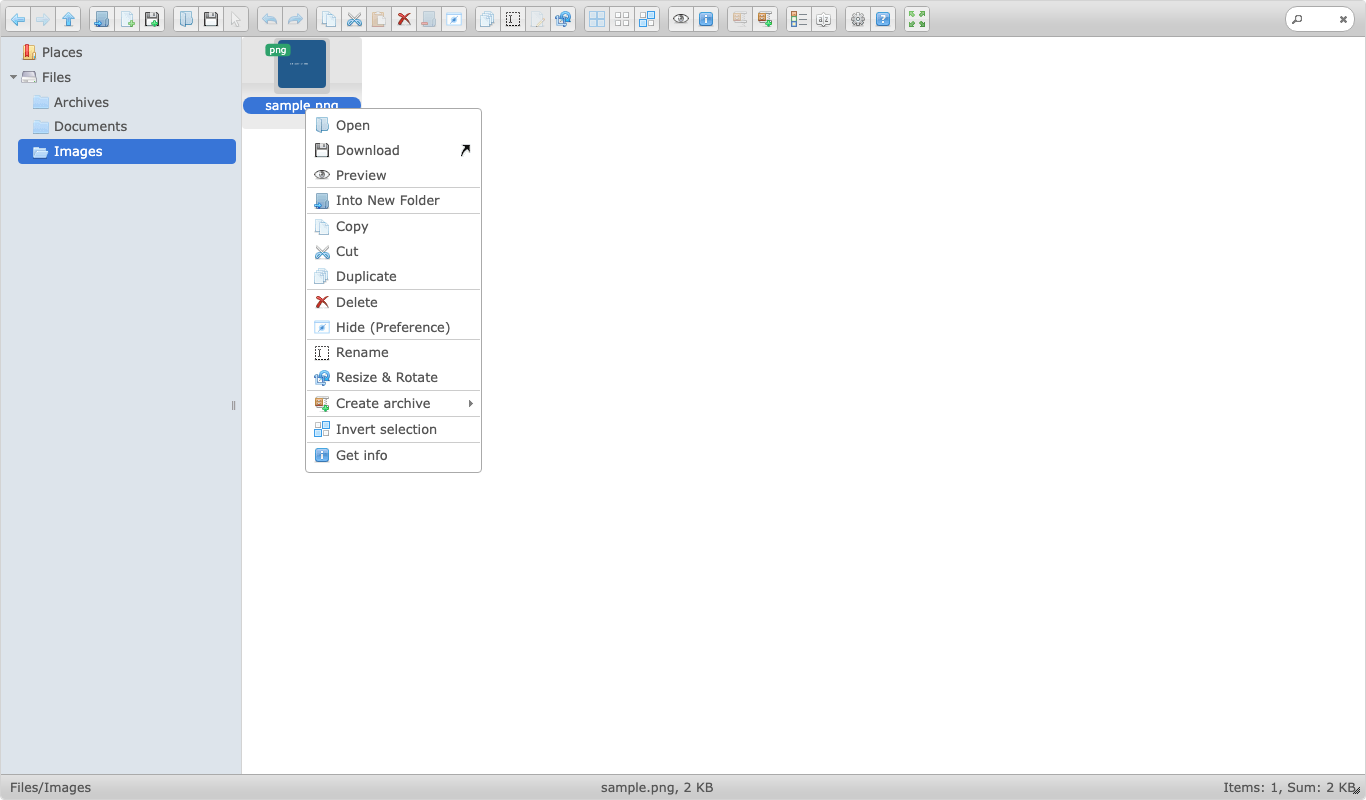Click inside the search input field

[1319, 19]
